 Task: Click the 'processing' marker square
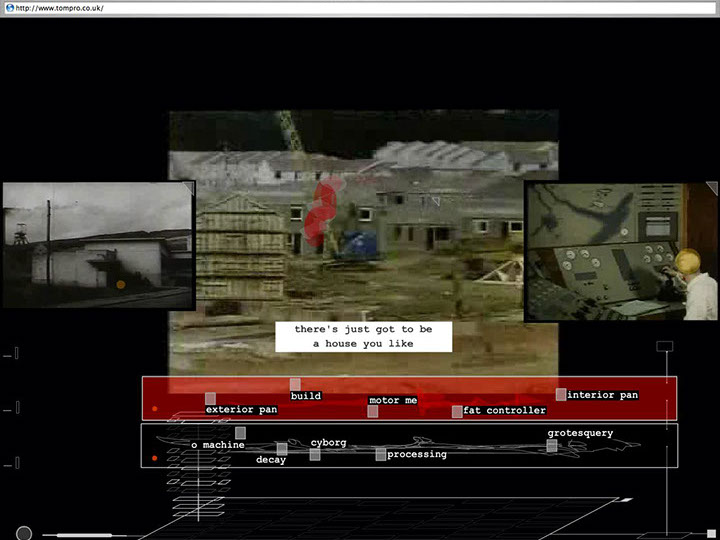(x=380, y=454)
